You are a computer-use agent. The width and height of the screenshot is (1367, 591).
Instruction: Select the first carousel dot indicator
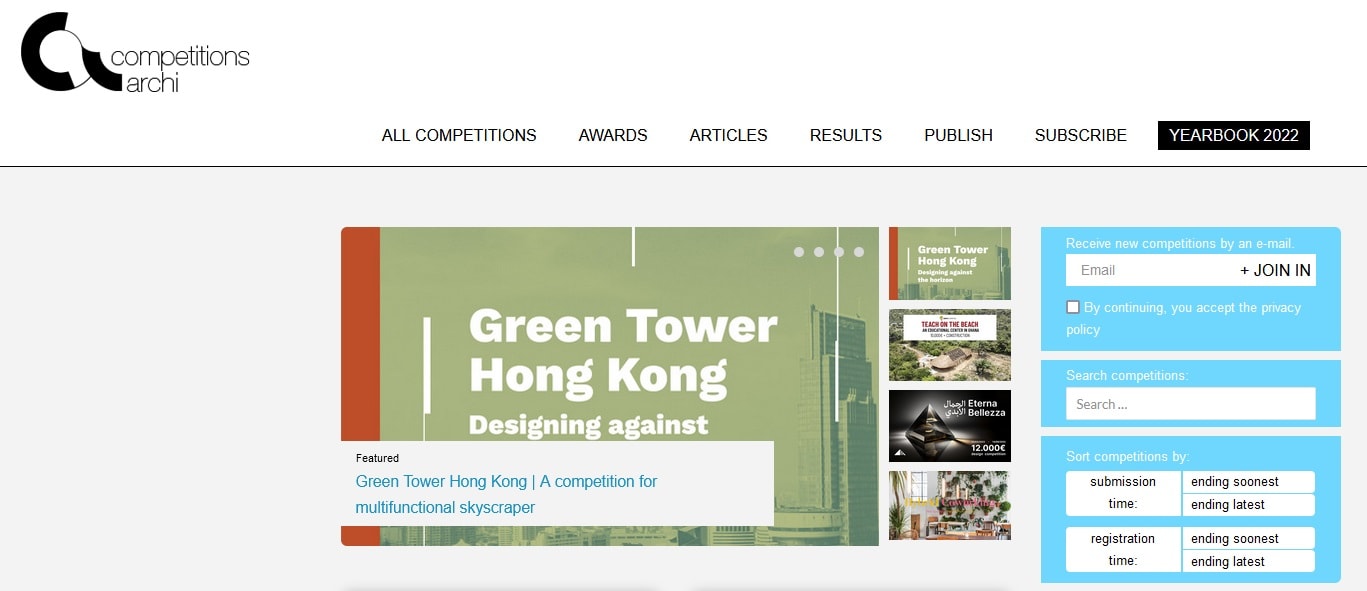pyautogui.click(x=799, y=252)
